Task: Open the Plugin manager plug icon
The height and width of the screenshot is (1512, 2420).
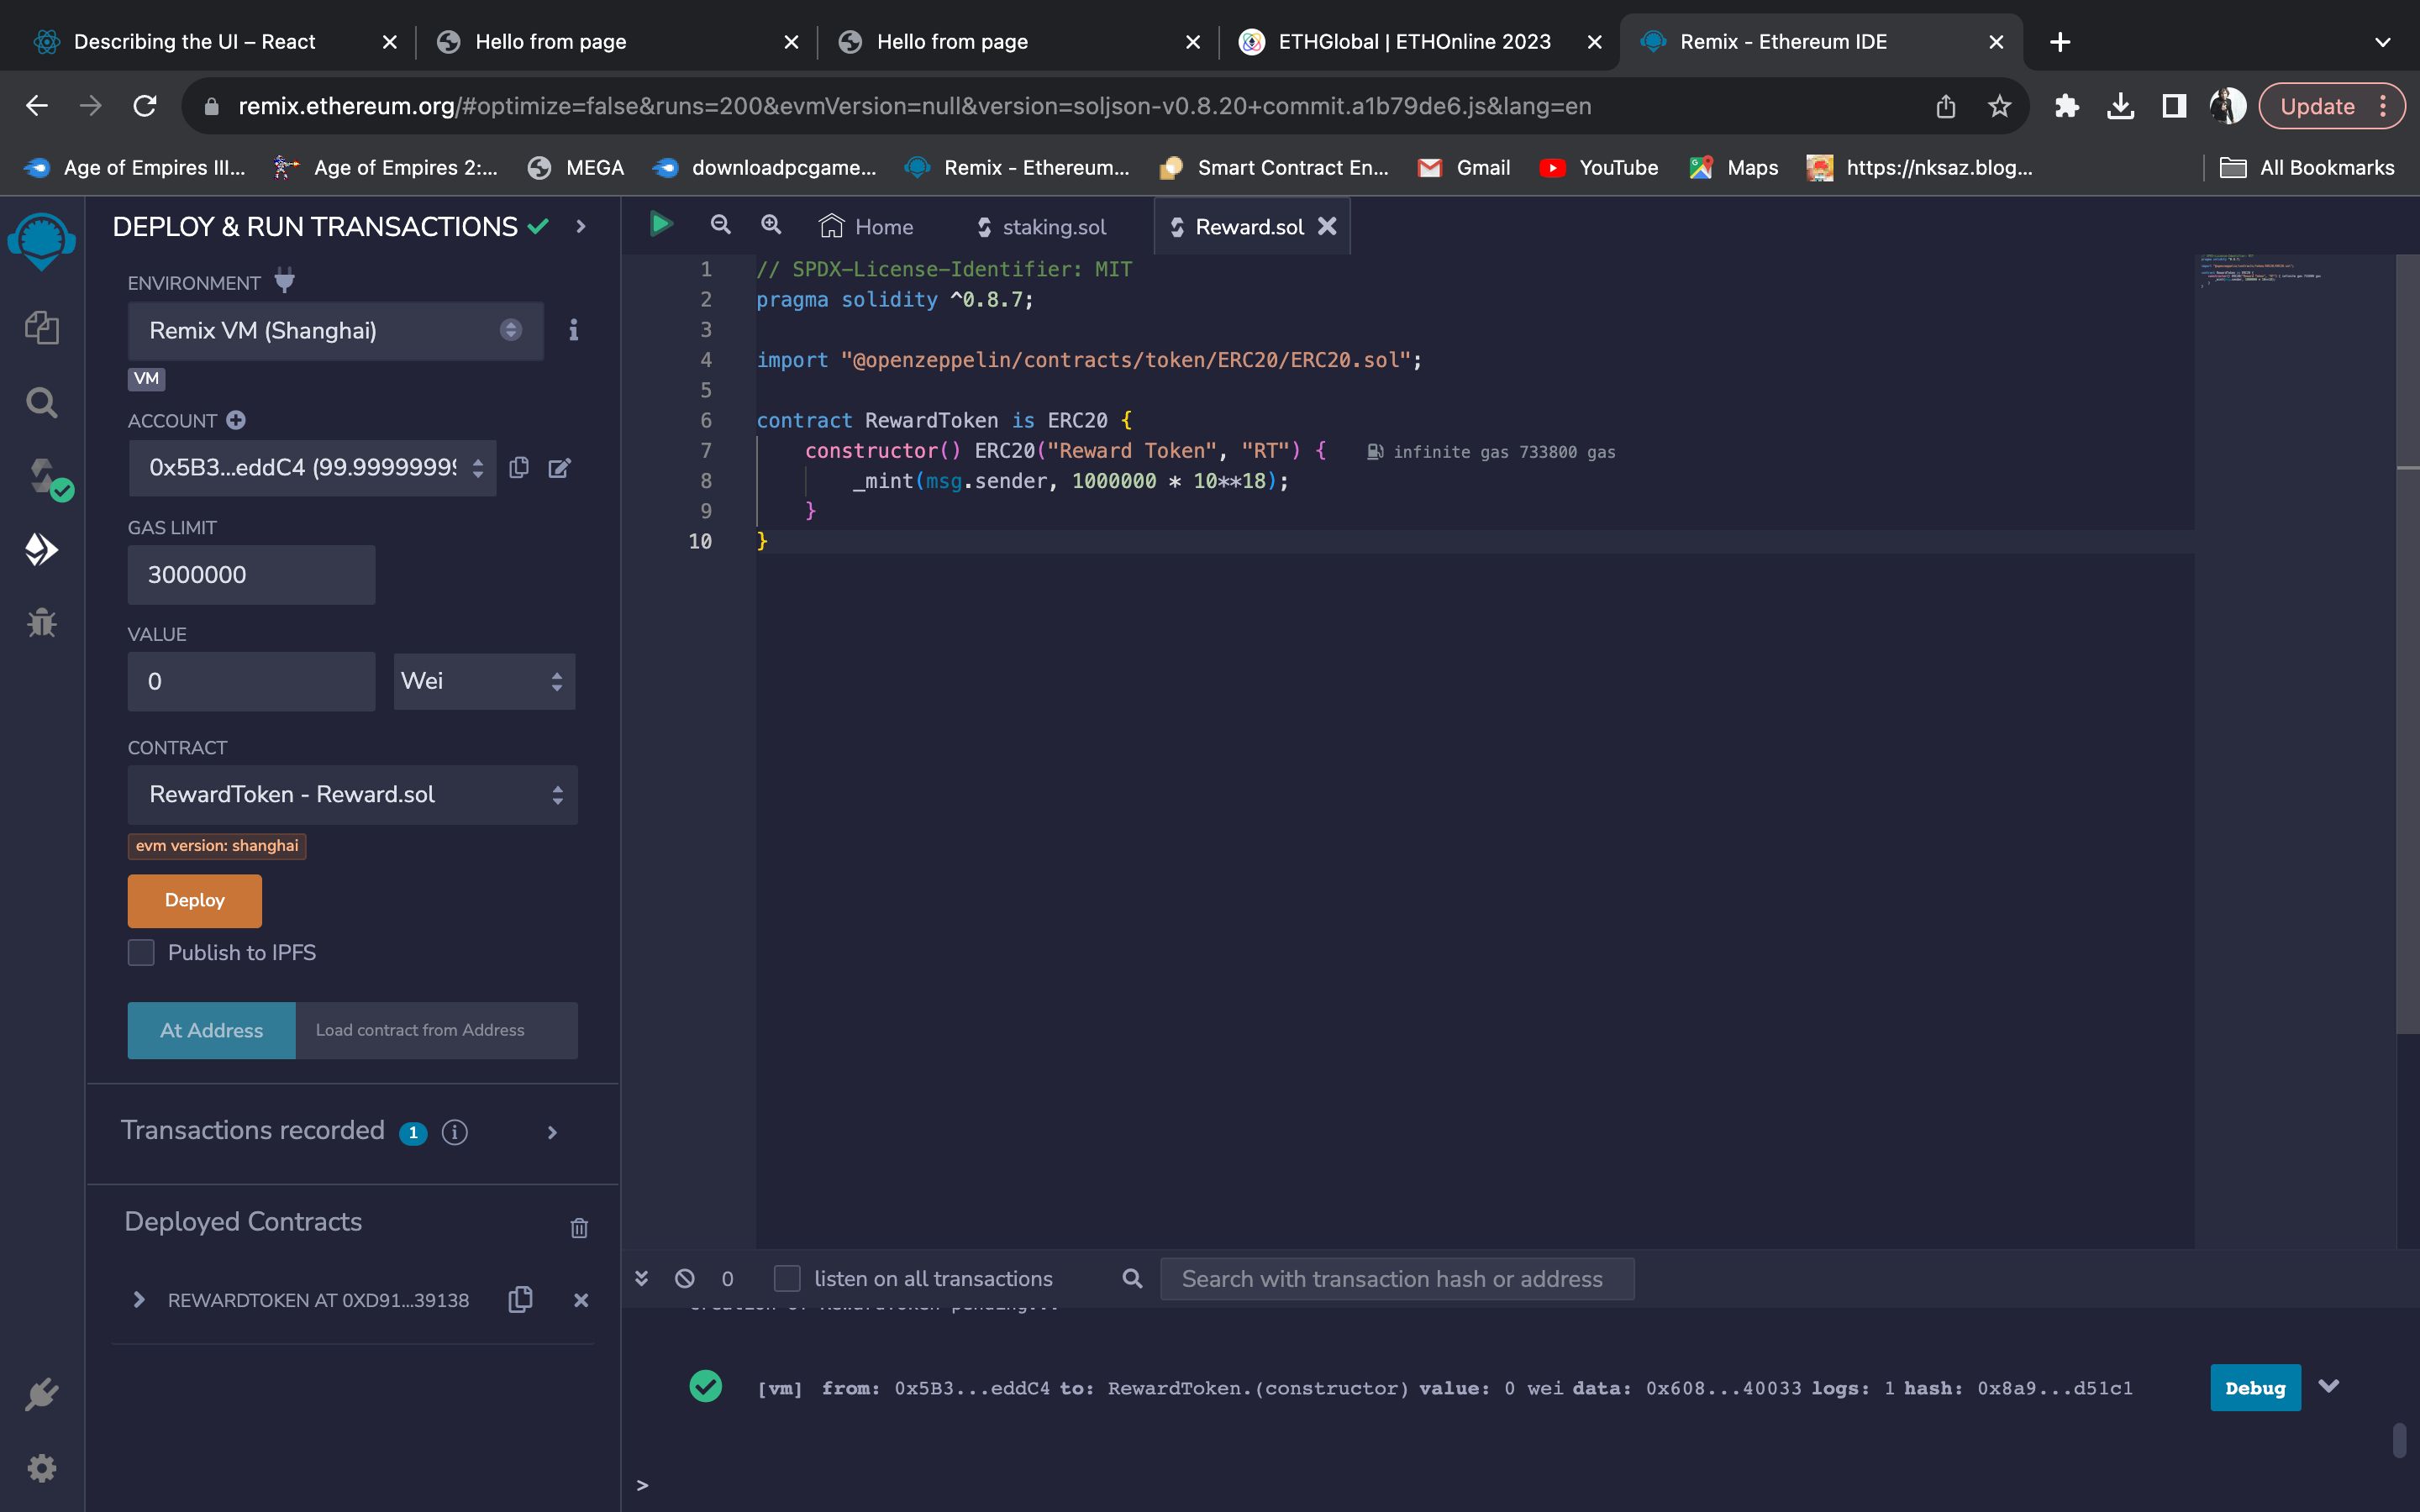Action: click(41, 1394)
